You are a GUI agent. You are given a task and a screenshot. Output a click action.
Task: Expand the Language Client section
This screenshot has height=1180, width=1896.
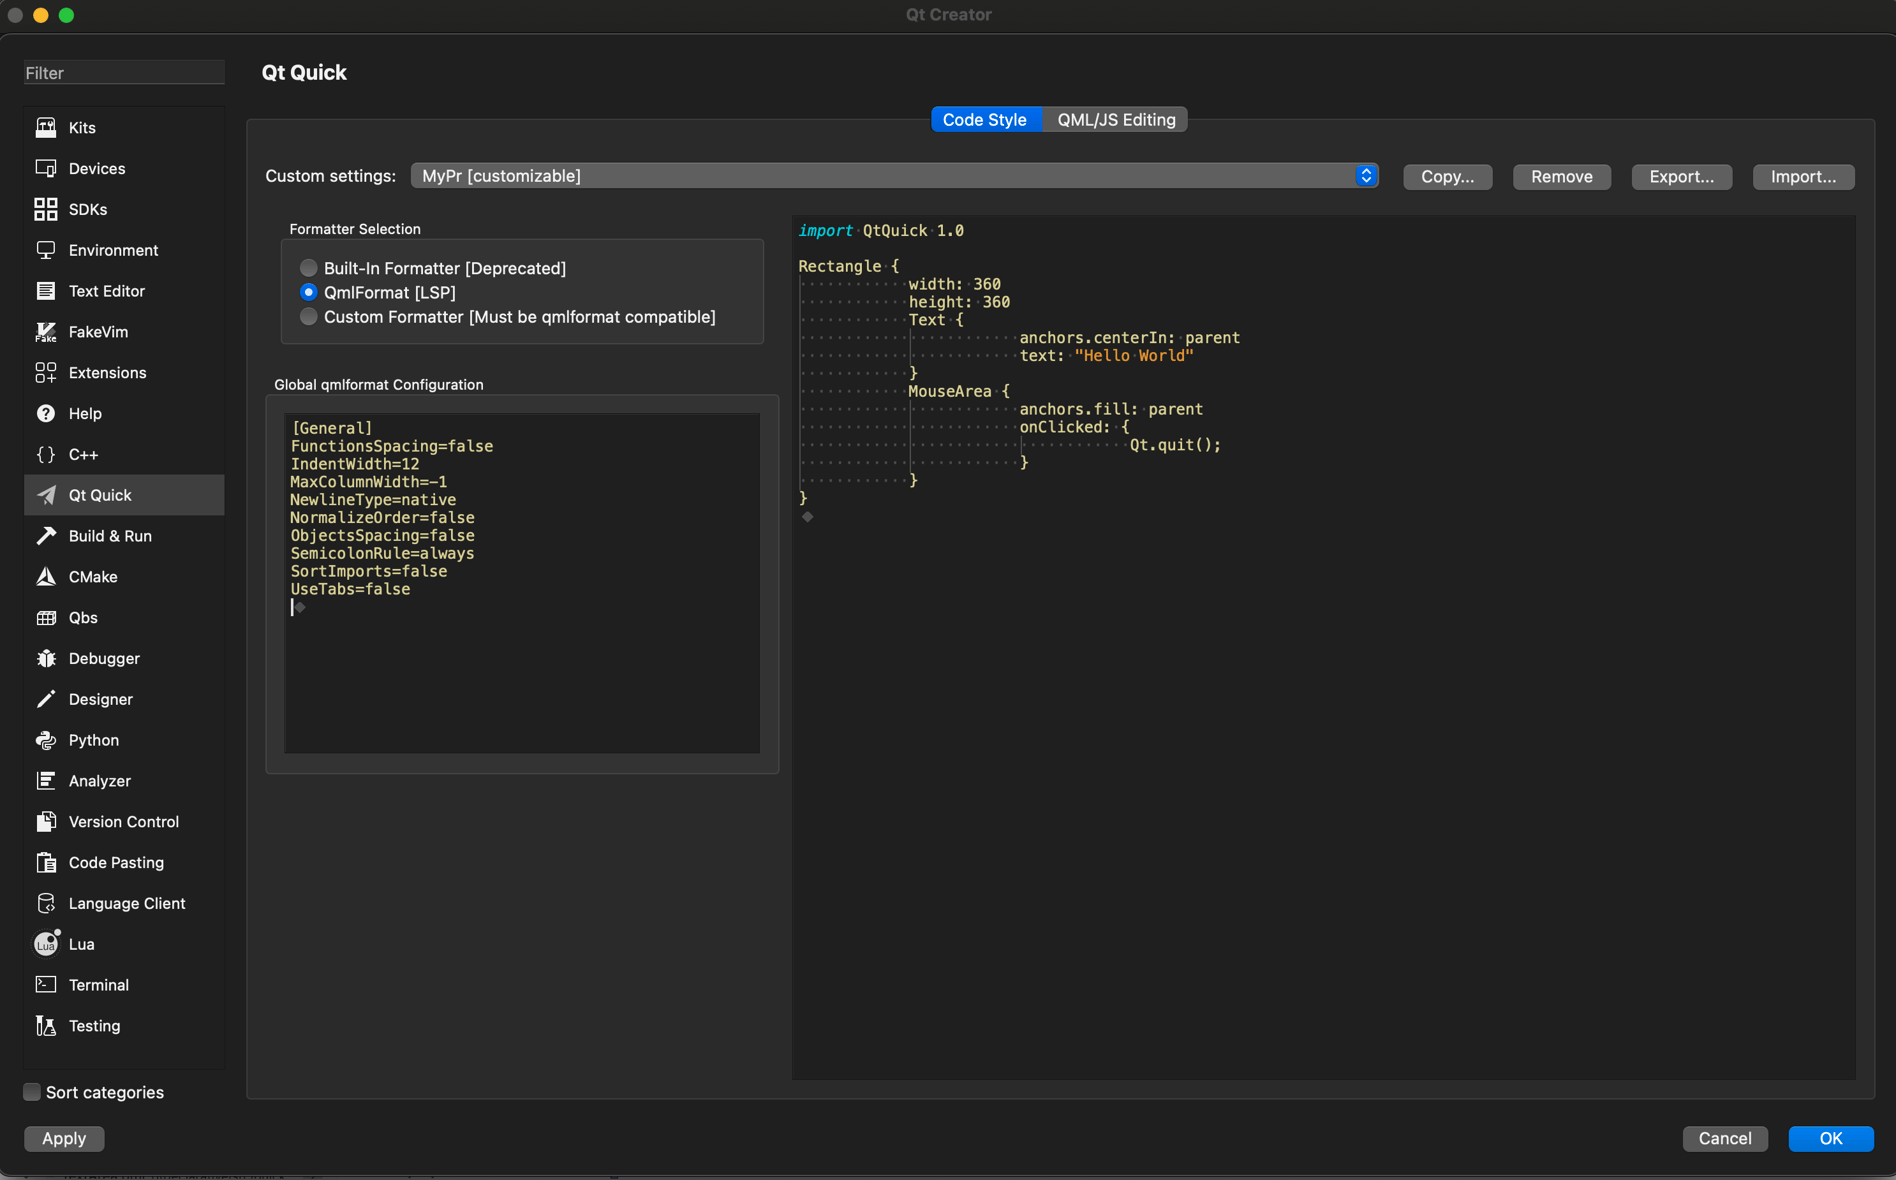[126, 903]
